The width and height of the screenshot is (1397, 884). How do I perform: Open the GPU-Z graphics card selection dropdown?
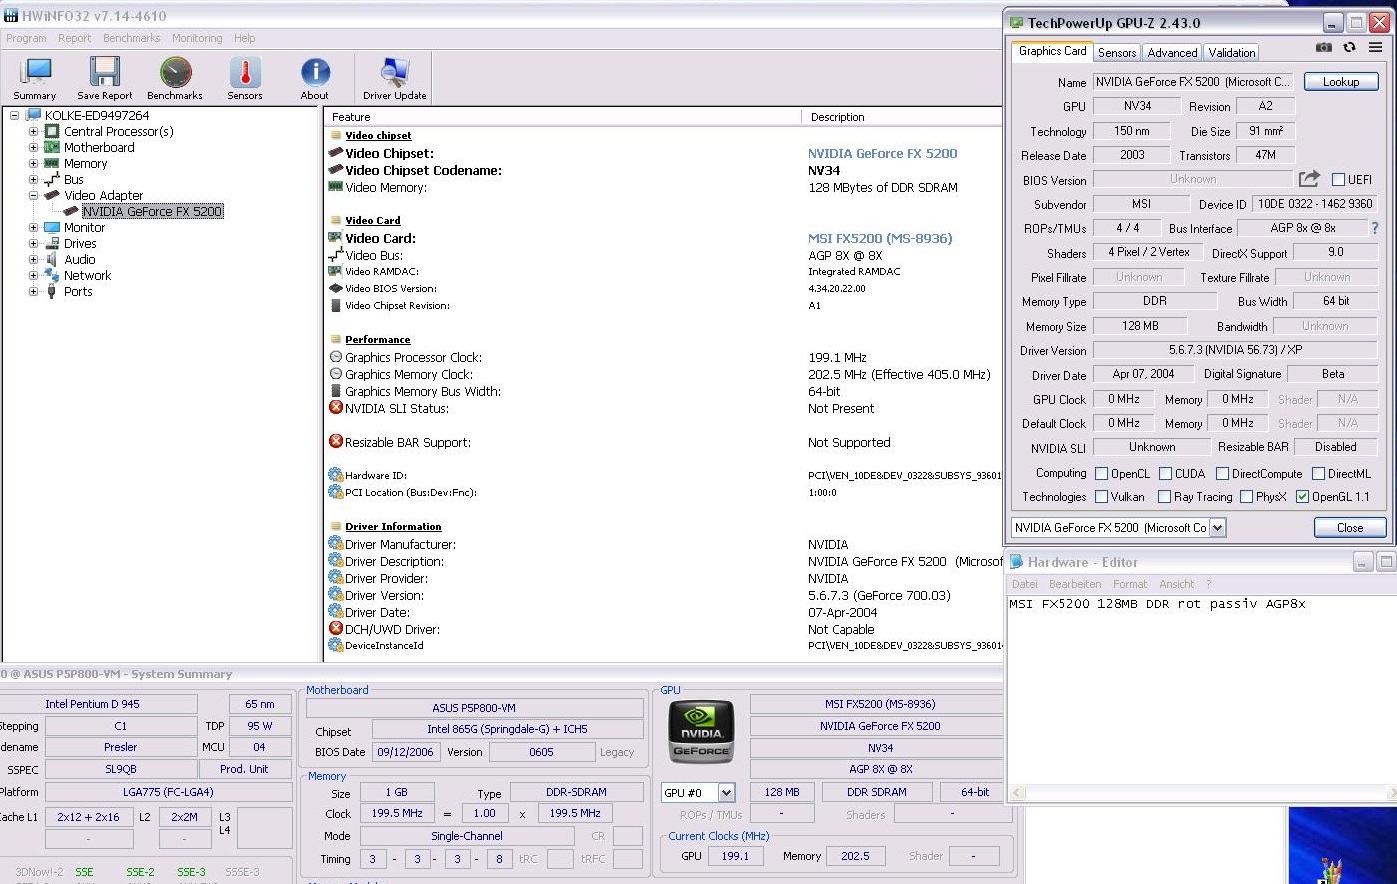click(1217, 528)
